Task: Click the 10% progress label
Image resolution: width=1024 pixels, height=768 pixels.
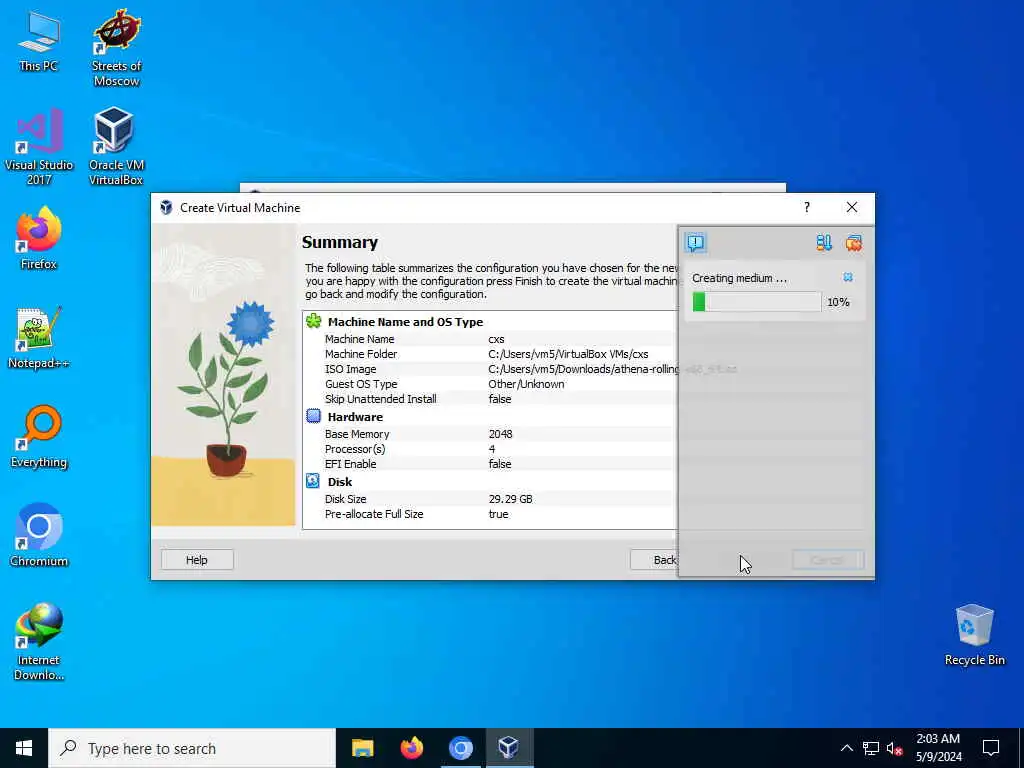Action: [839, 302]
